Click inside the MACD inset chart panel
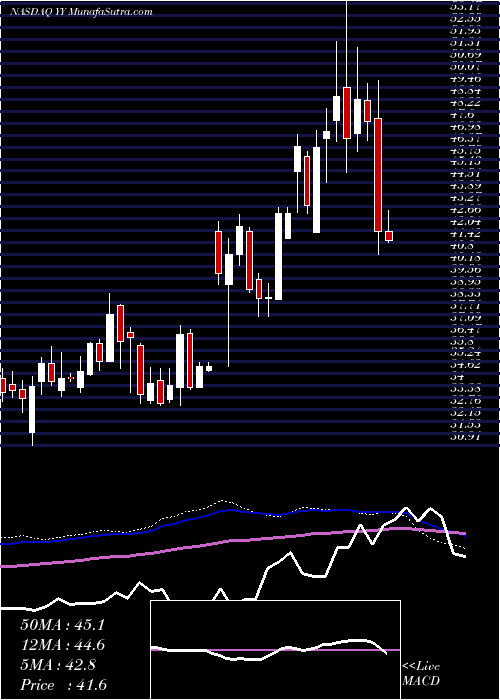Screen dimensions: 500x700 tap(275, 650)
